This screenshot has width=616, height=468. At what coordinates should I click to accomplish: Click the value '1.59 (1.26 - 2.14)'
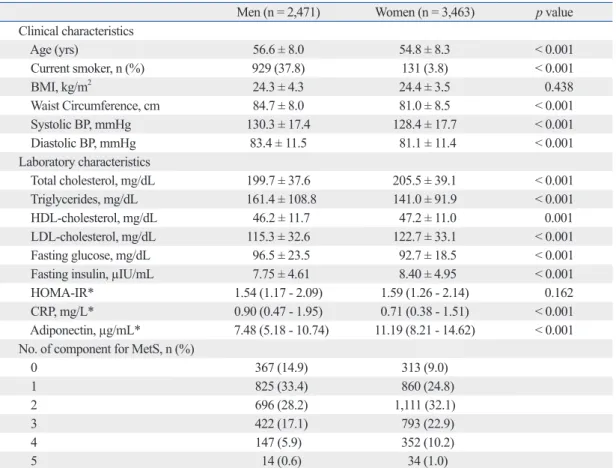pyautogui.click(x=425, y=293)
